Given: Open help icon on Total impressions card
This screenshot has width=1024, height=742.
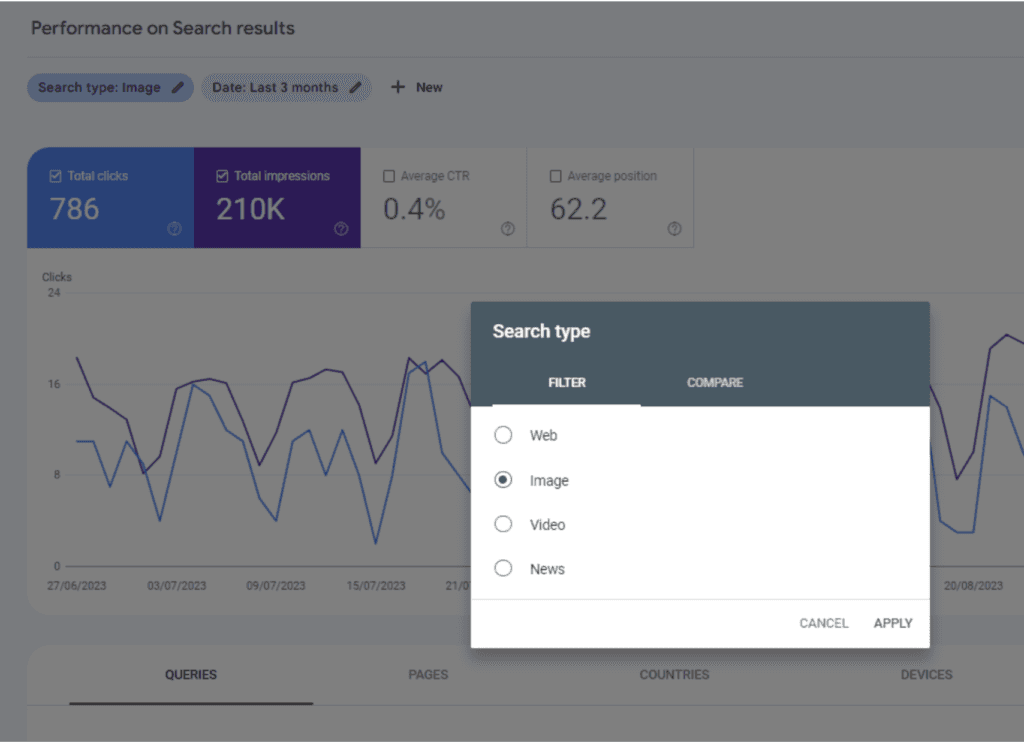Looking at the screenshot, I should click(341, 229).
